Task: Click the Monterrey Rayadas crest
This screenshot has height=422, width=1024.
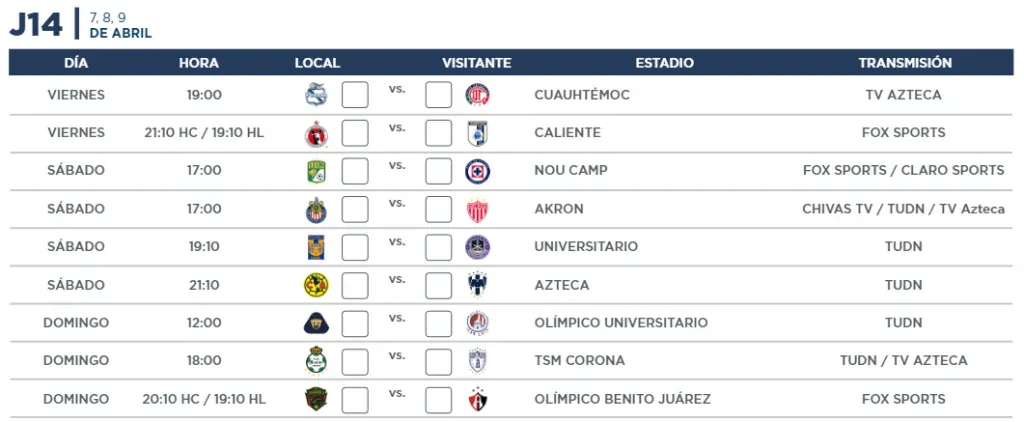Action: point(477,285)
